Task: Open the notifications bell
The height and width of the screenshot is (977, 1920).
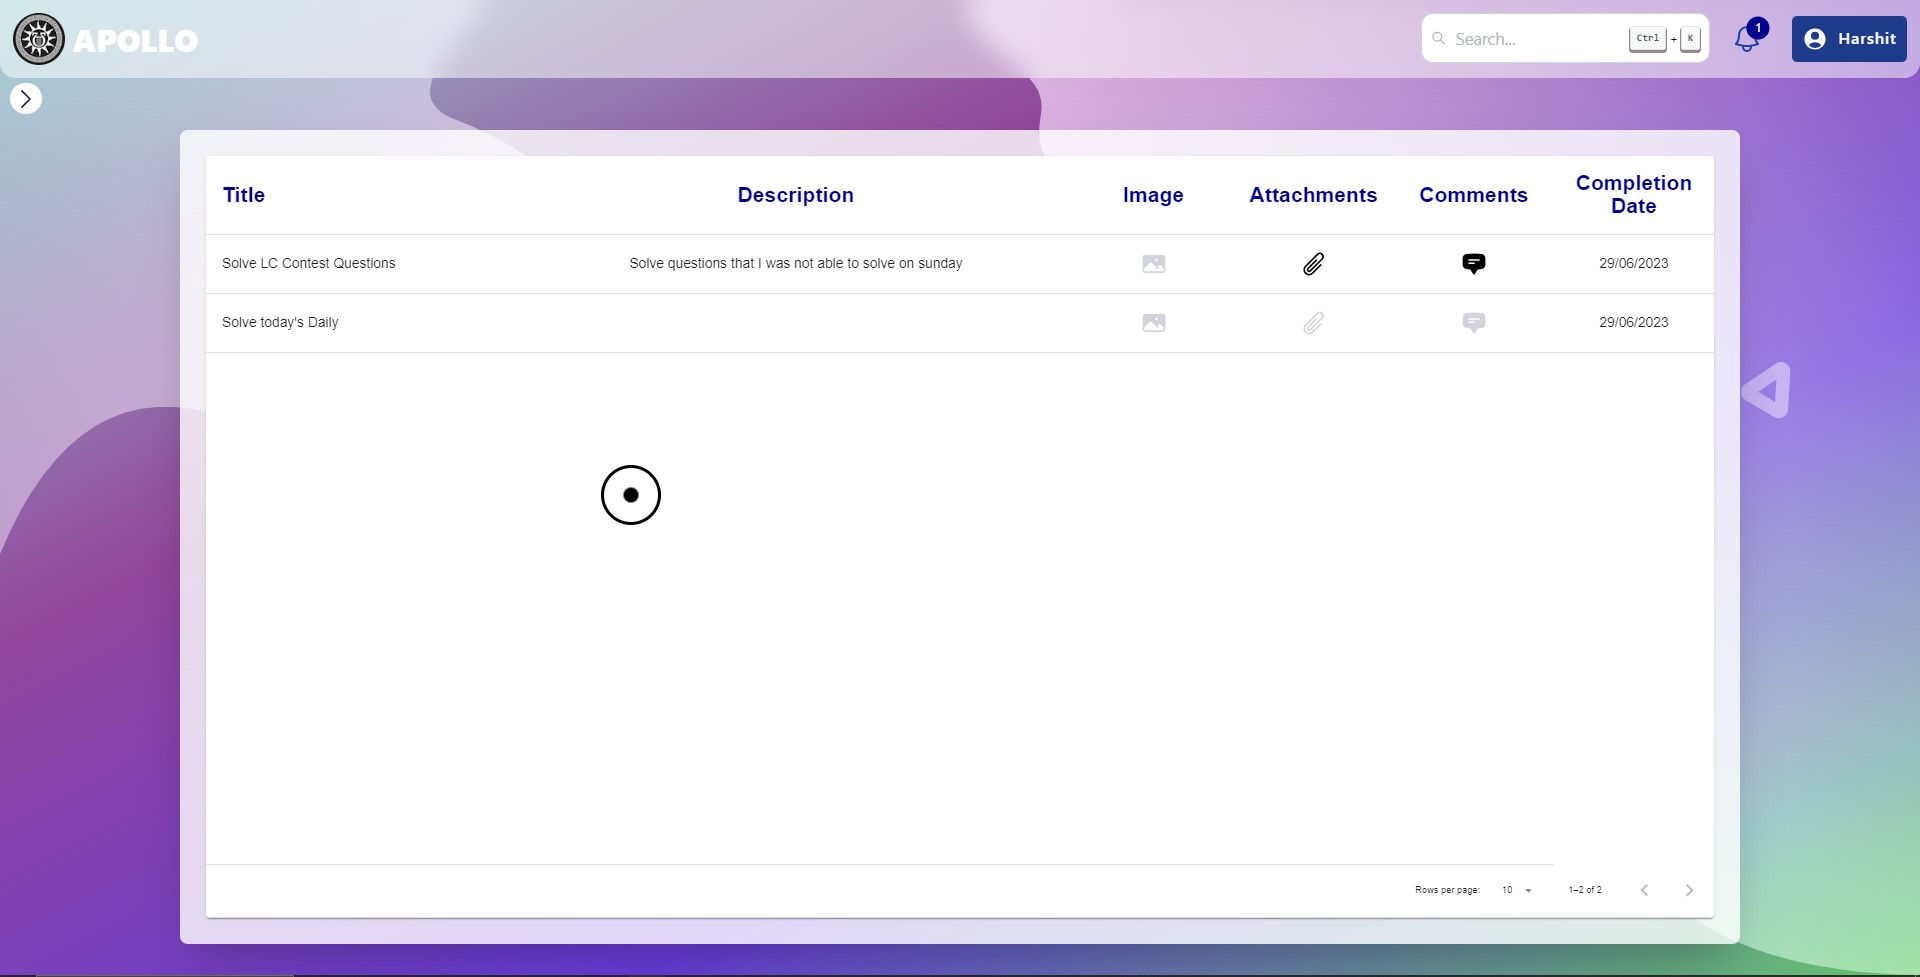Action: pos(1746,39)
